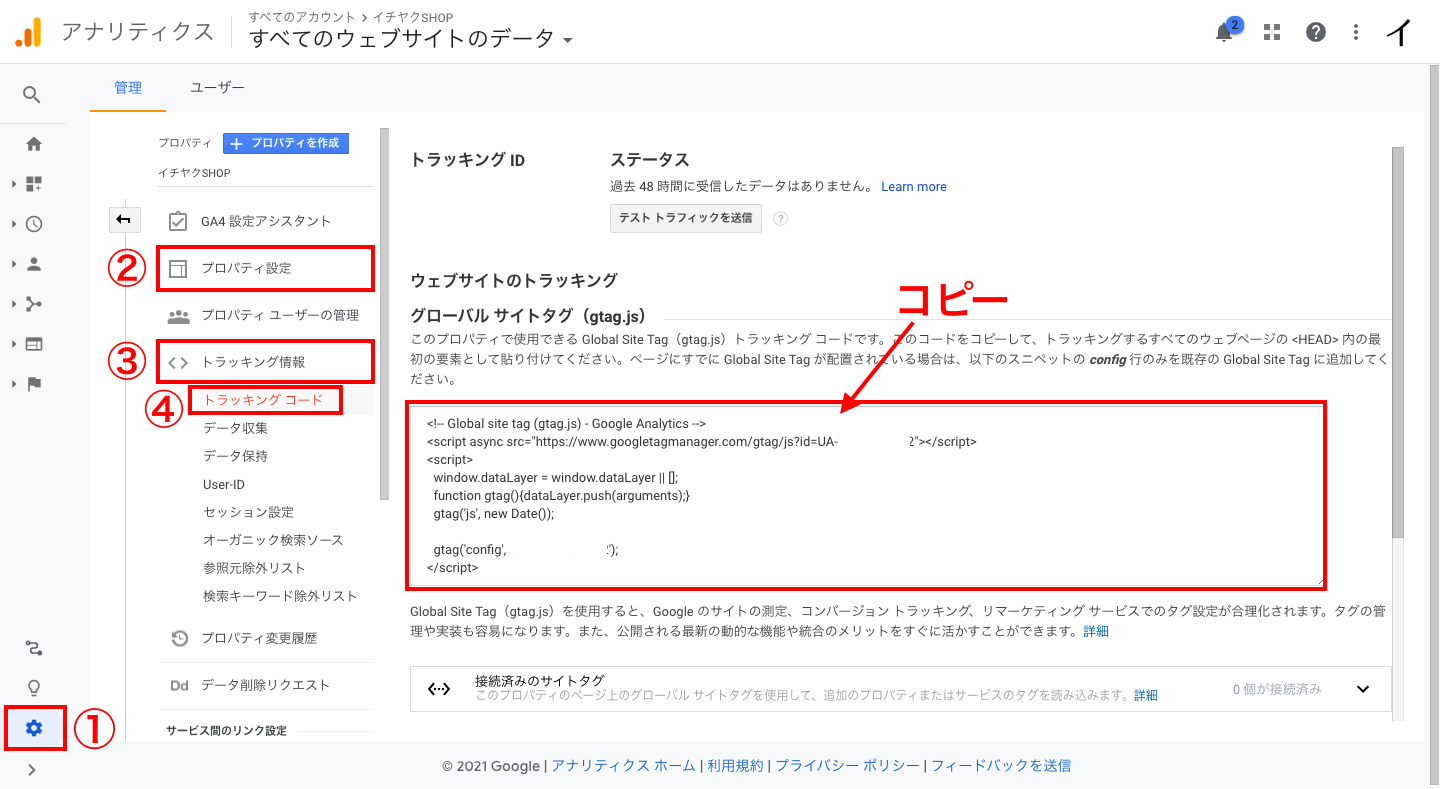
Task: Open Behavior layout icon
Action: 34,344
